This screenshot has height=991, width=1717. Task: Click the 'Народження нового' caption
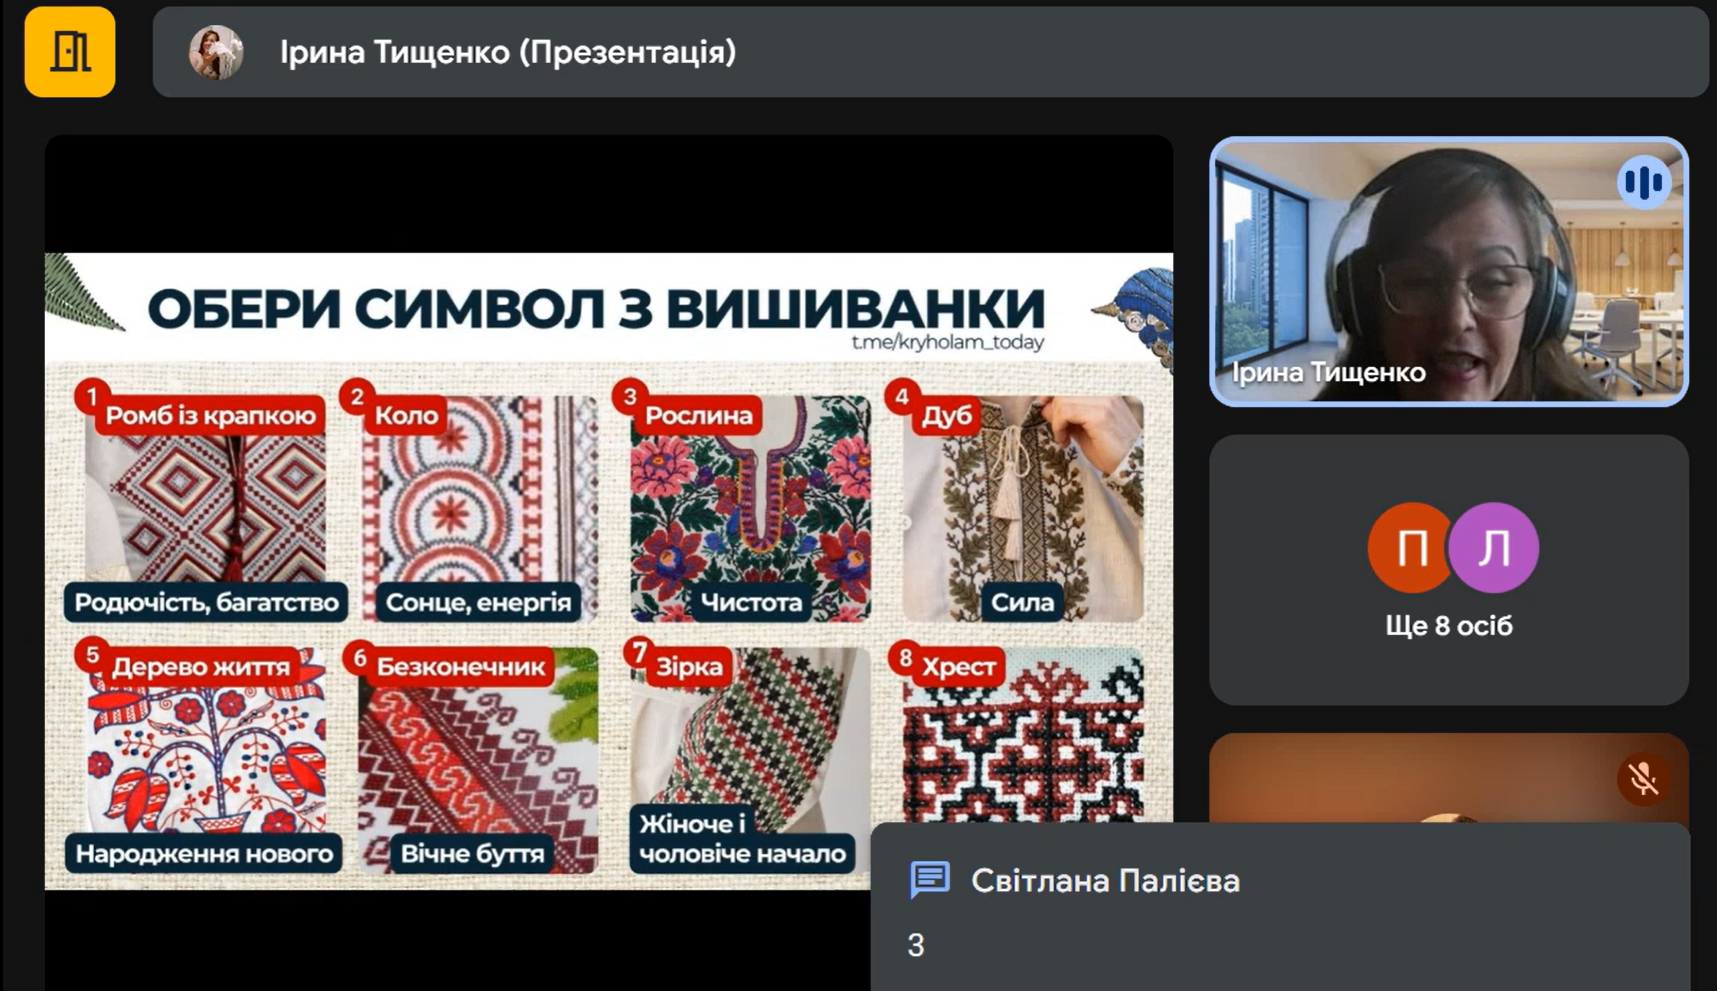[204, 854]
